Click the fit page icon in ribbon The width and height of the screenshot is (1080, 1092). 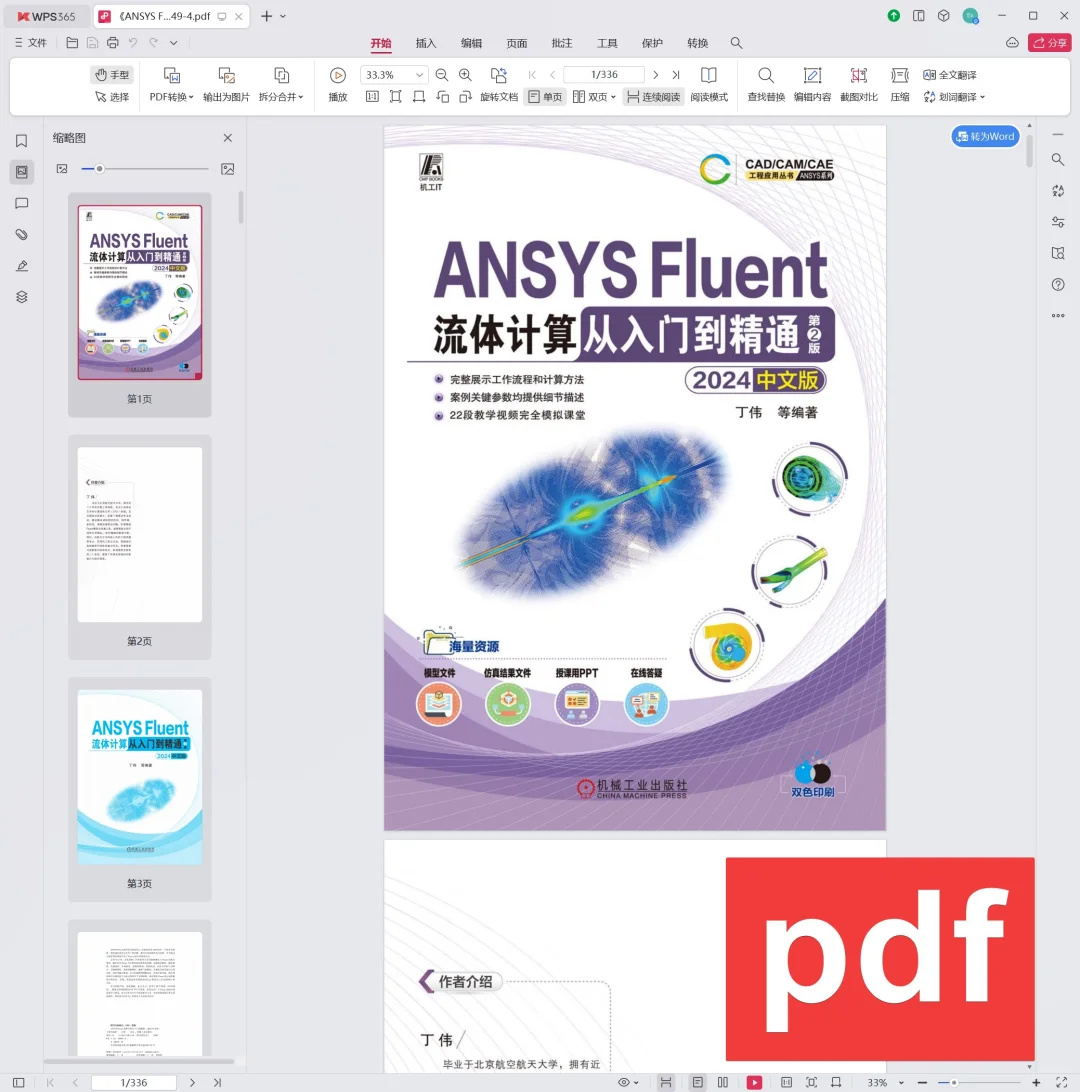396,97
